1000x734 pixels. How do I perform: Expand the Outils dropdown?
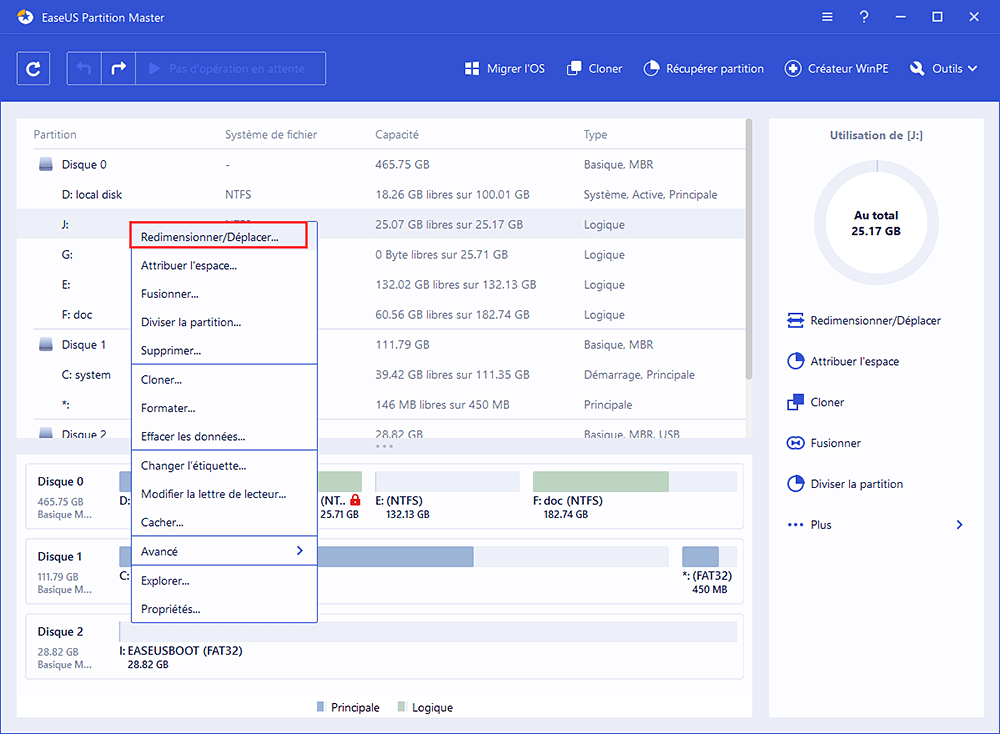tap(943, 68)
